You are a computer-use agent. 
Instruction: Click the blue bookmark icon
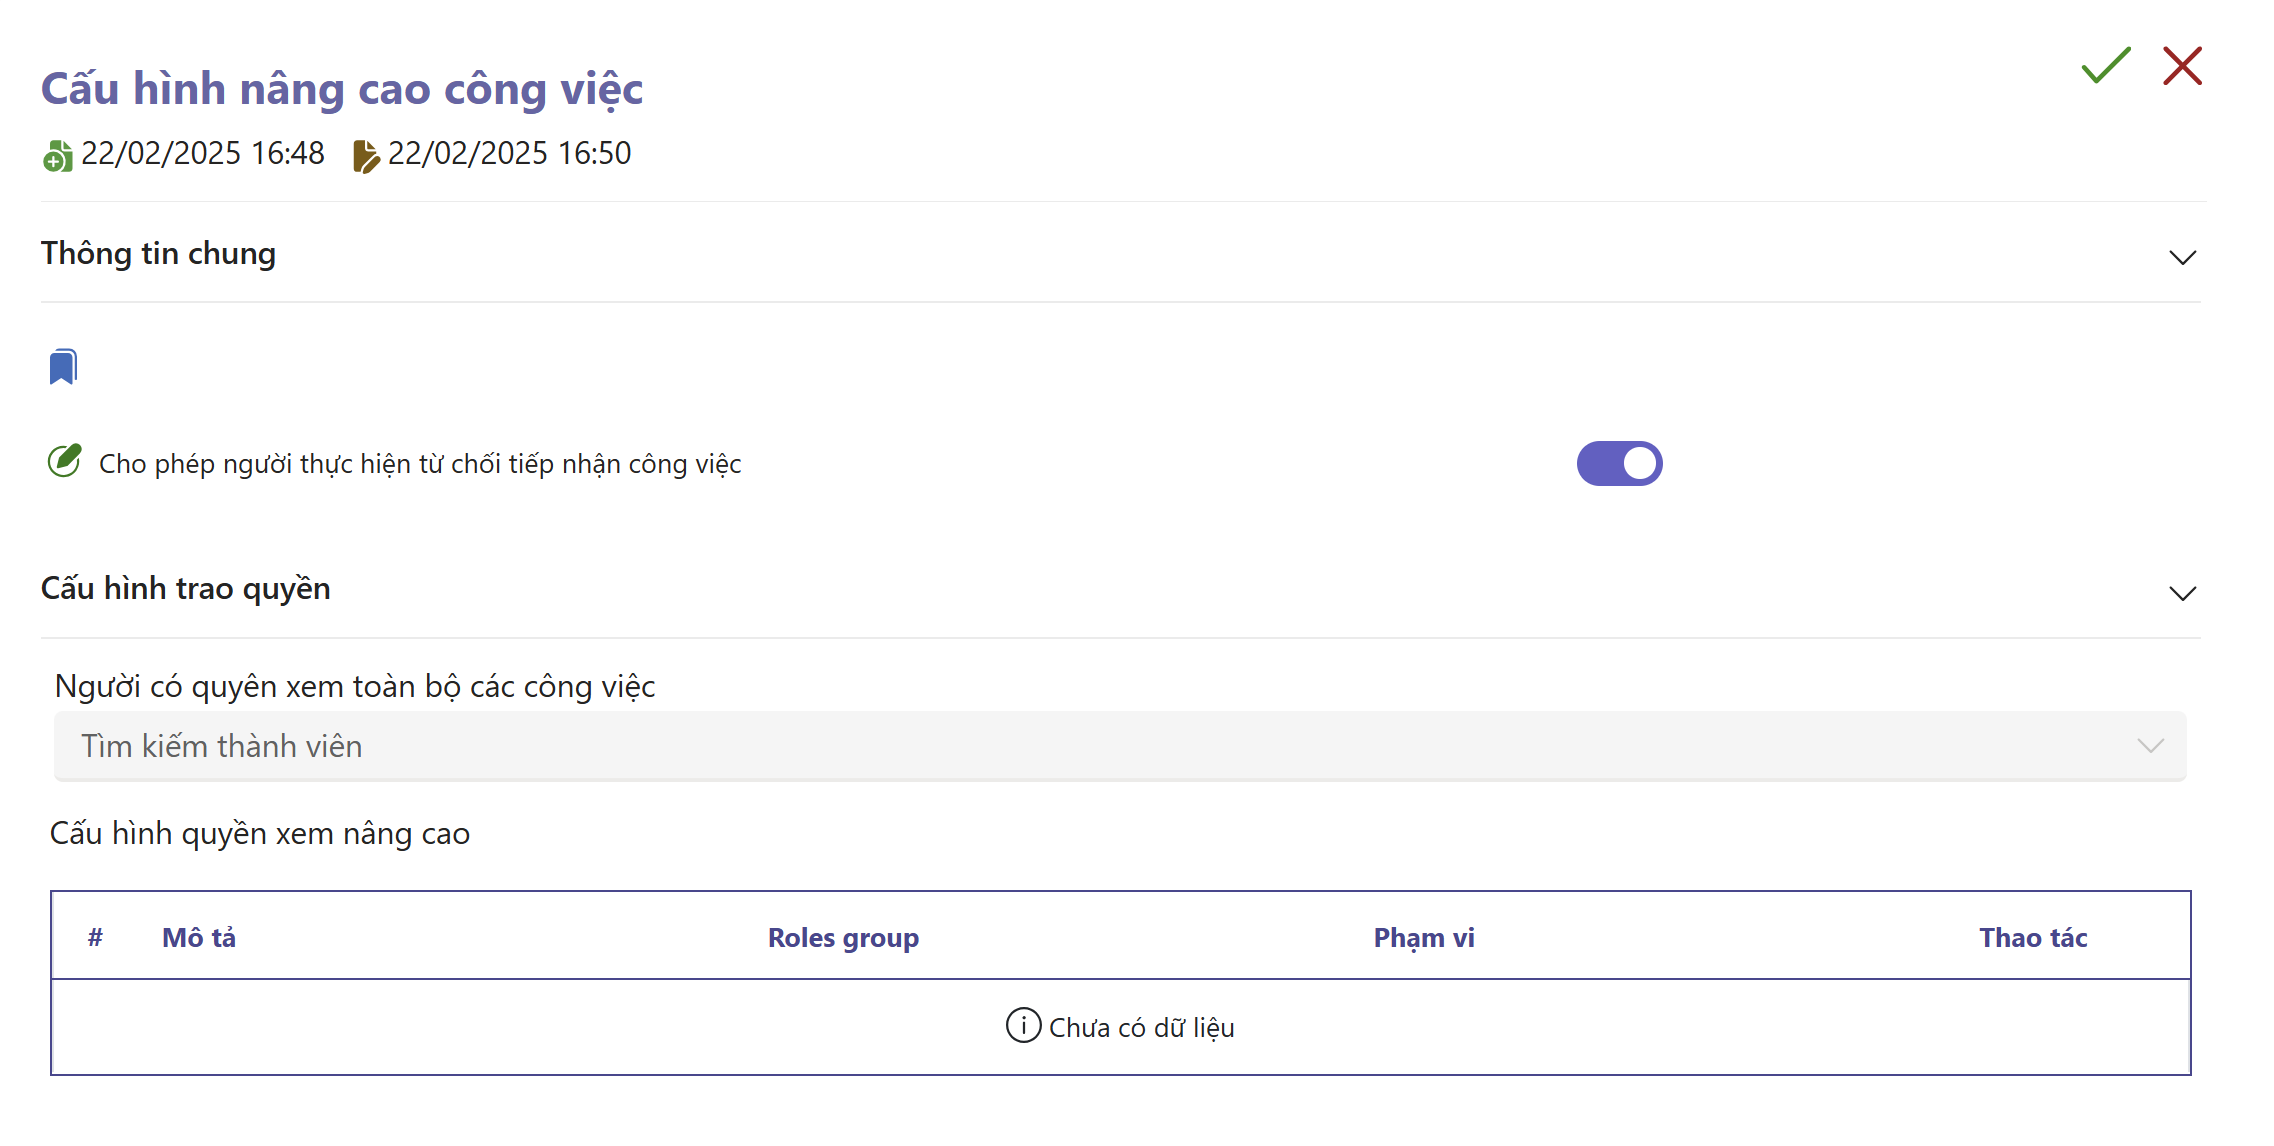tap(63, 367)
